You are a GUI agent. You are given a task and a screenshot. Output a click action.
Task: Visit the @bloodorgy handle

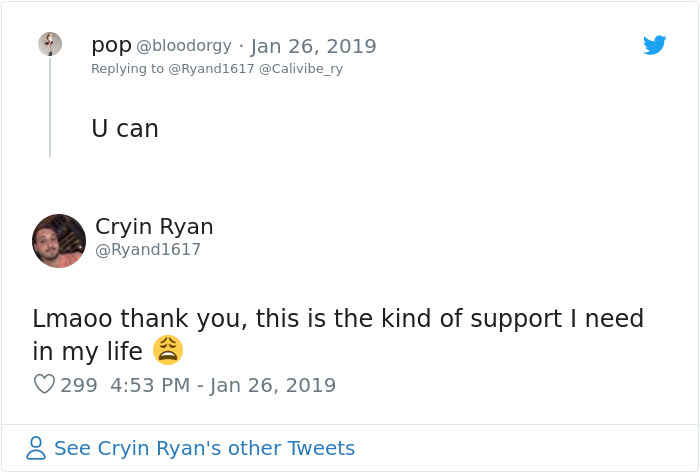coord(183,46)
